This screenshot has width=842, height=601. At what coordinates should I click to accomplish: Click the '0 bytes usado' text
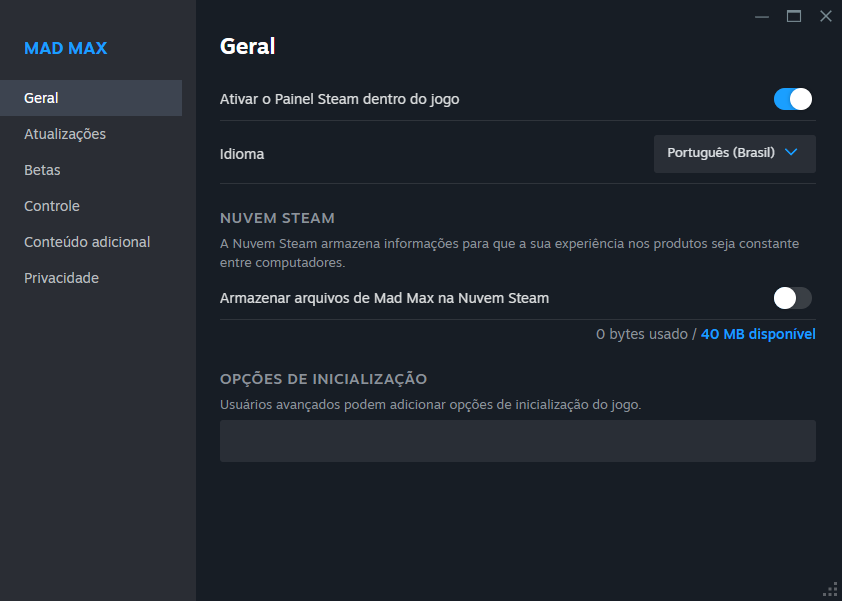(642, 334)
